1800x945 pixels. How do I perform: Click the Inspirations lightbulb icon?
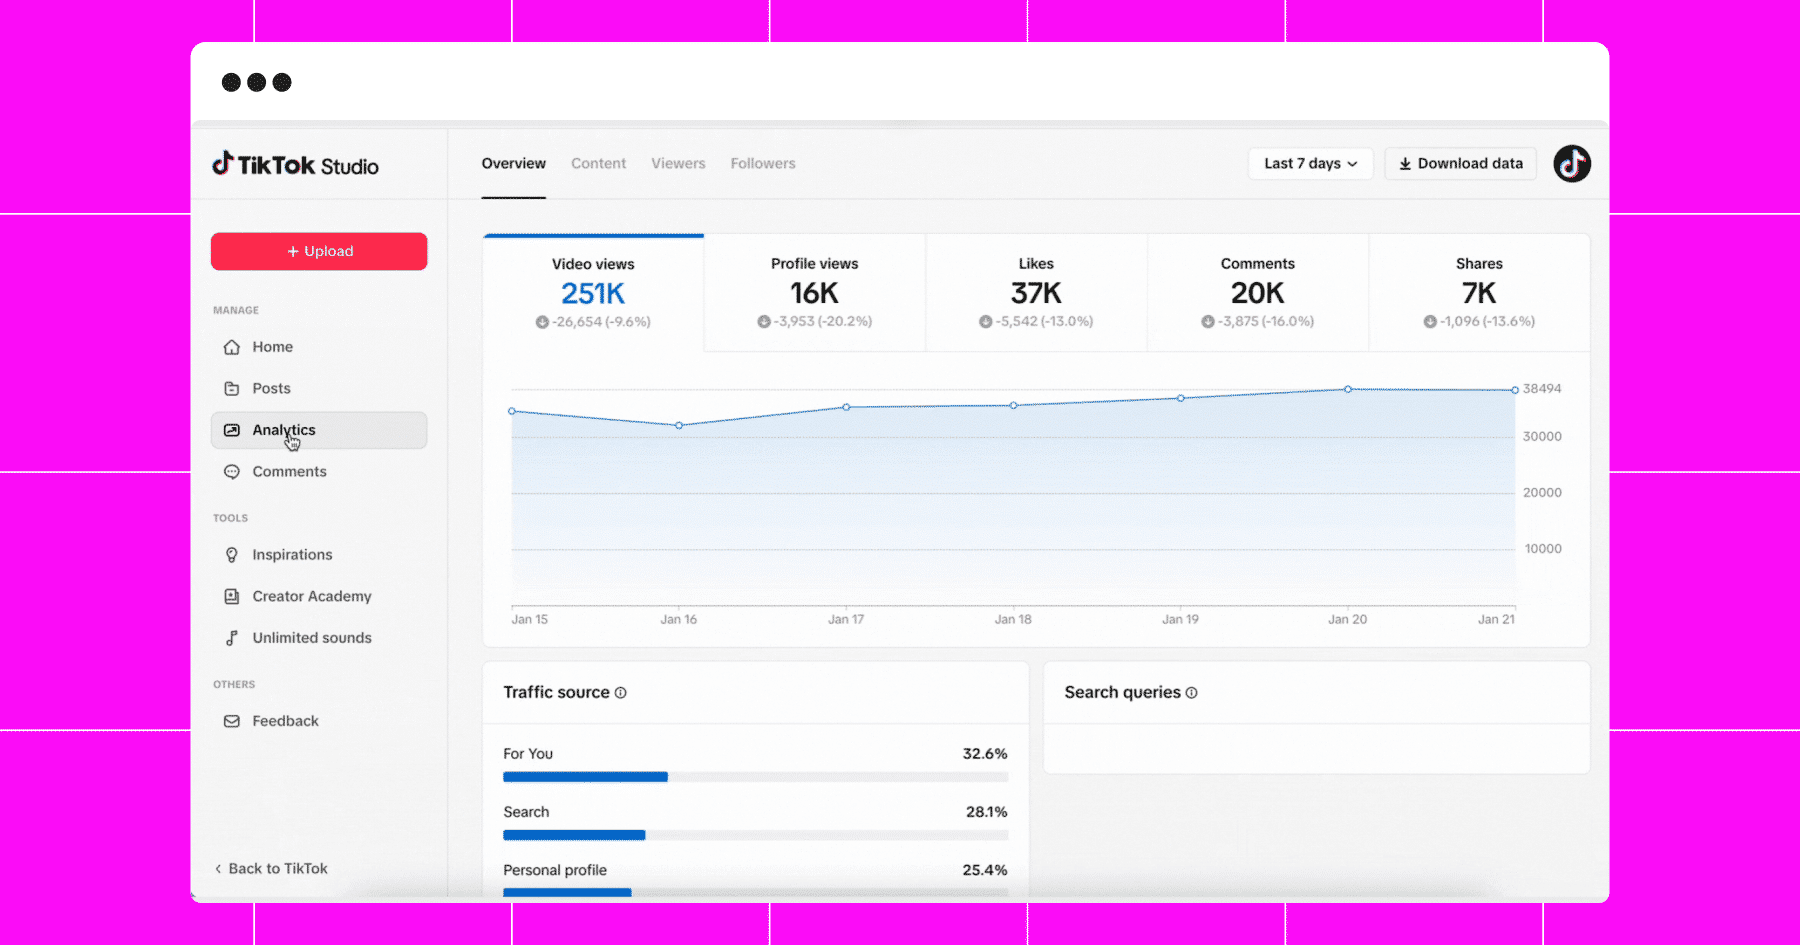pyautogui.click(x=232, y=554)
